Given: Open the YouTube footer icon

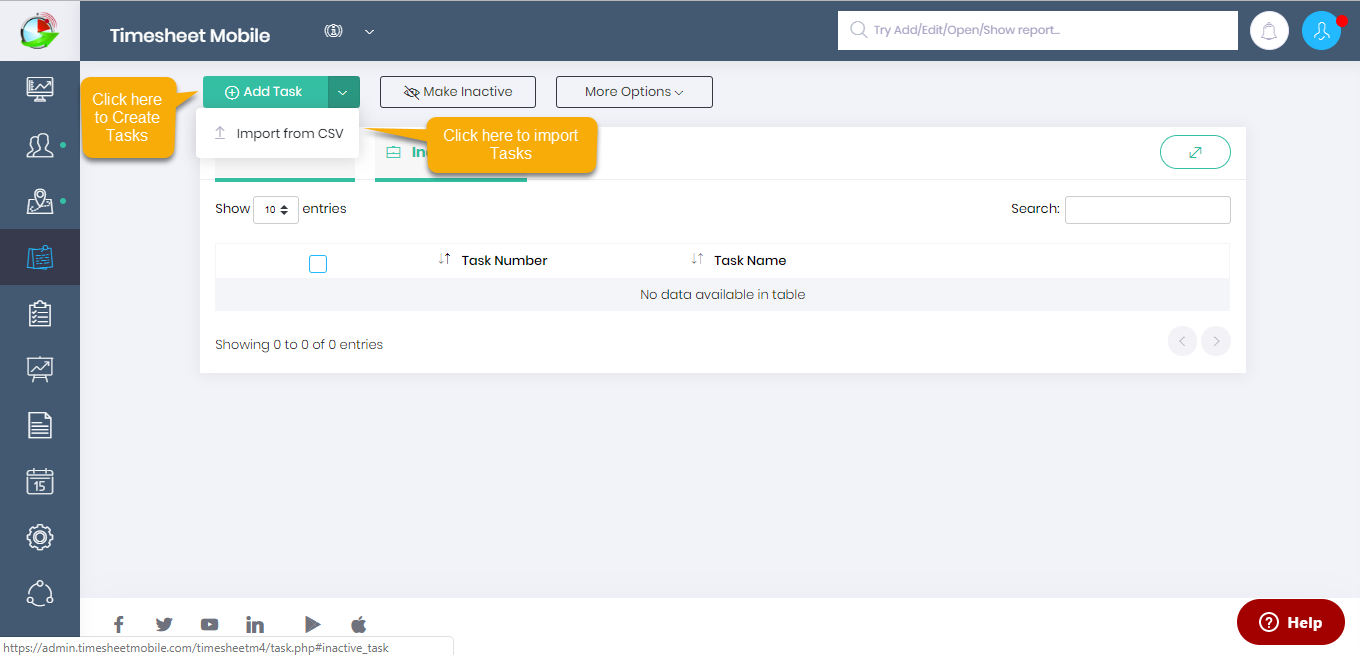Looking at the screenshot, I should coord(209,625).
